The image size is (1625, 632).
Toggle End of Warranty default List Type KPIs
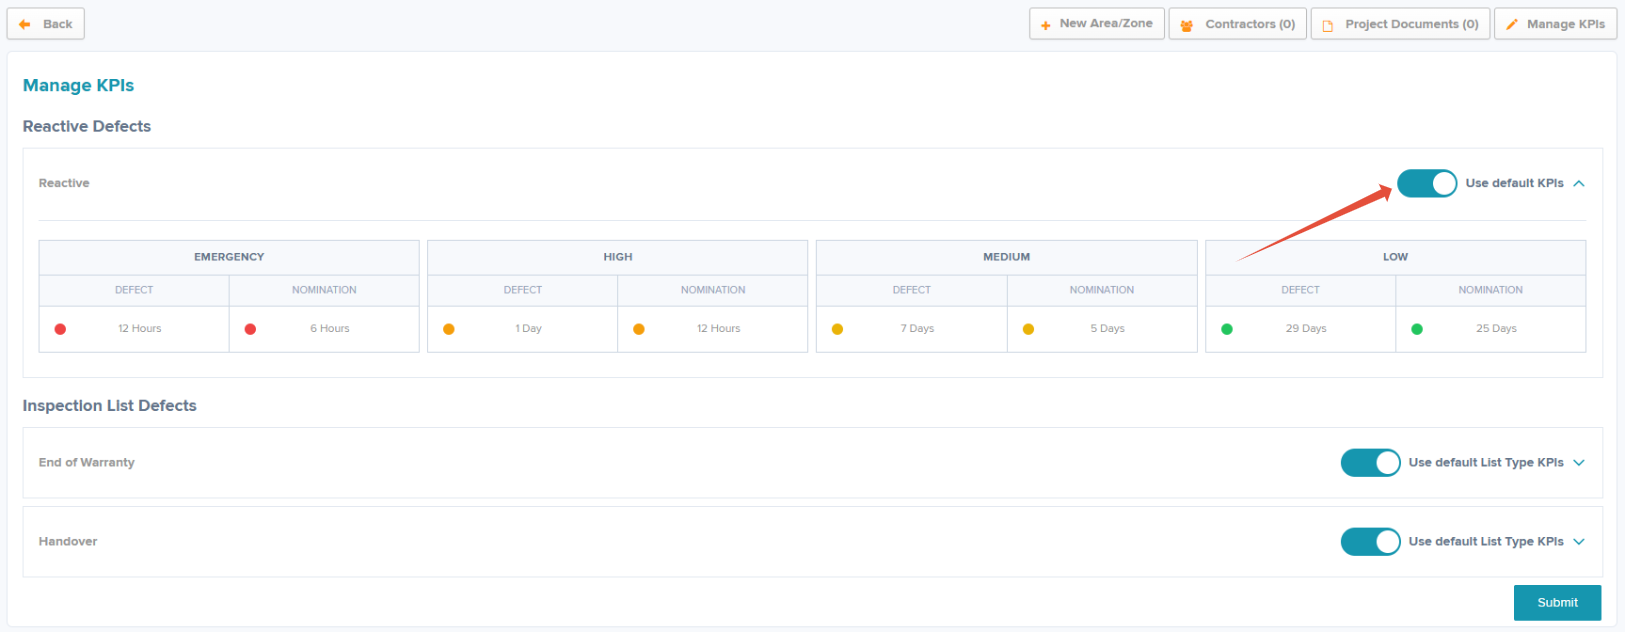click(x=1370, y=462)
